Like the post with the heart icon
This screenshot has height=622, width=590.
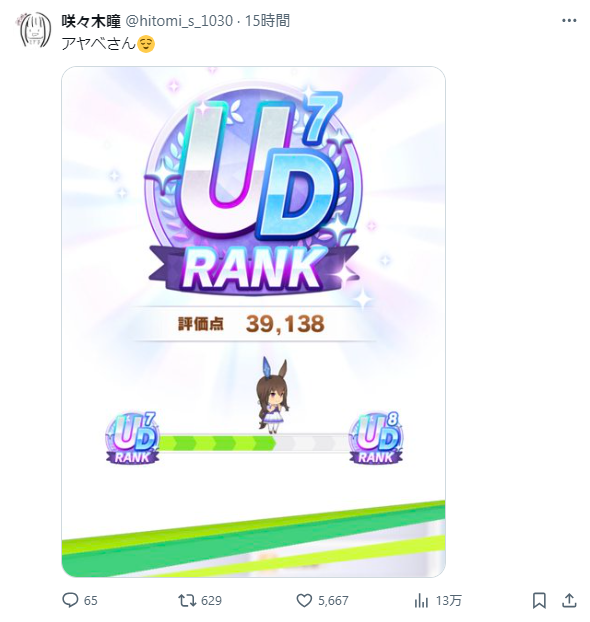coord(304,601)
